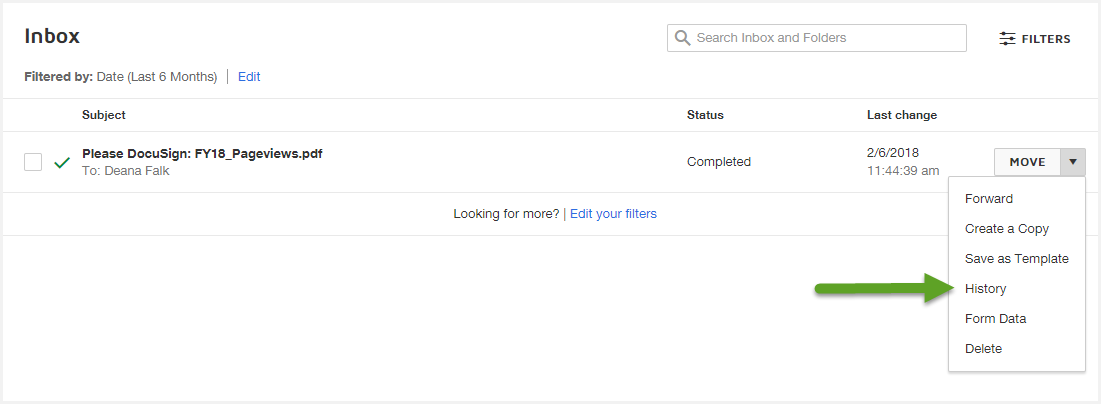Viewport: 1101px width, 404px height.
Task: Select Save as Template entry
Action: 1016,259
